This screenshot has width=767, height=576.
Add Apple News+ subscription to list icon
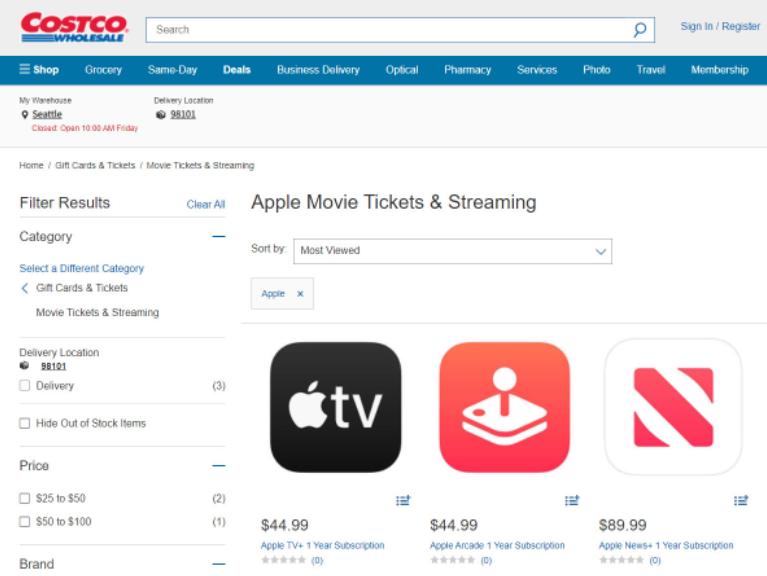click(741, 500)
